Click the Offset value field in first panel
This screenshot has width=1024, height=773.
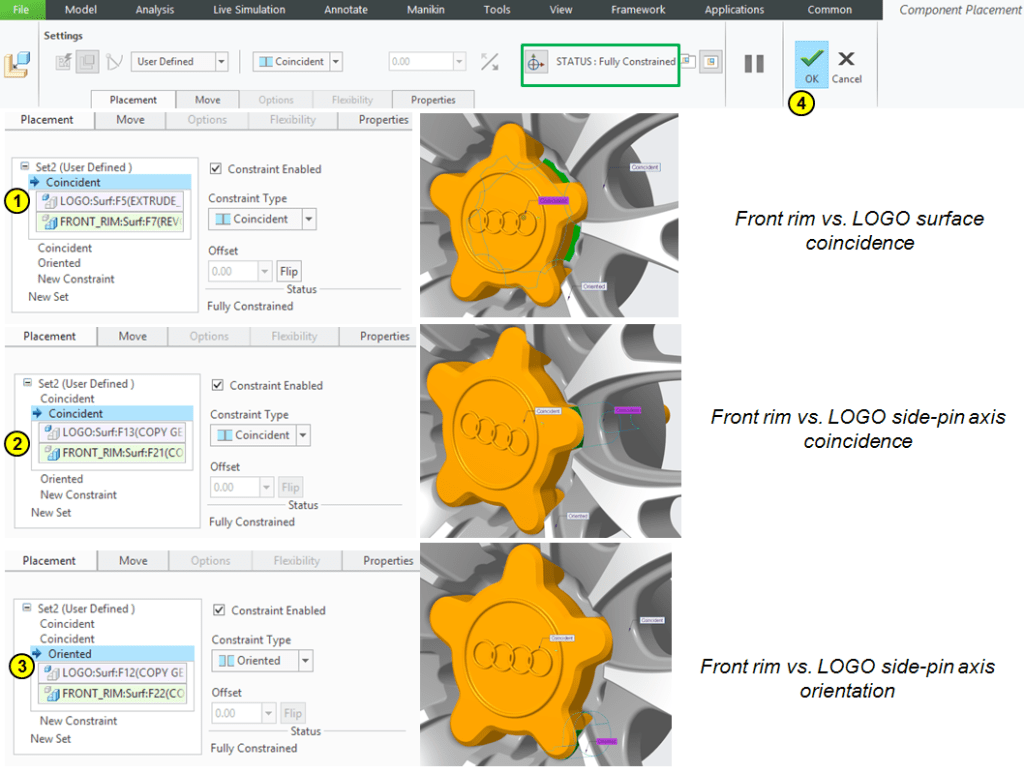pyautogui.click(x=232, y=272)
